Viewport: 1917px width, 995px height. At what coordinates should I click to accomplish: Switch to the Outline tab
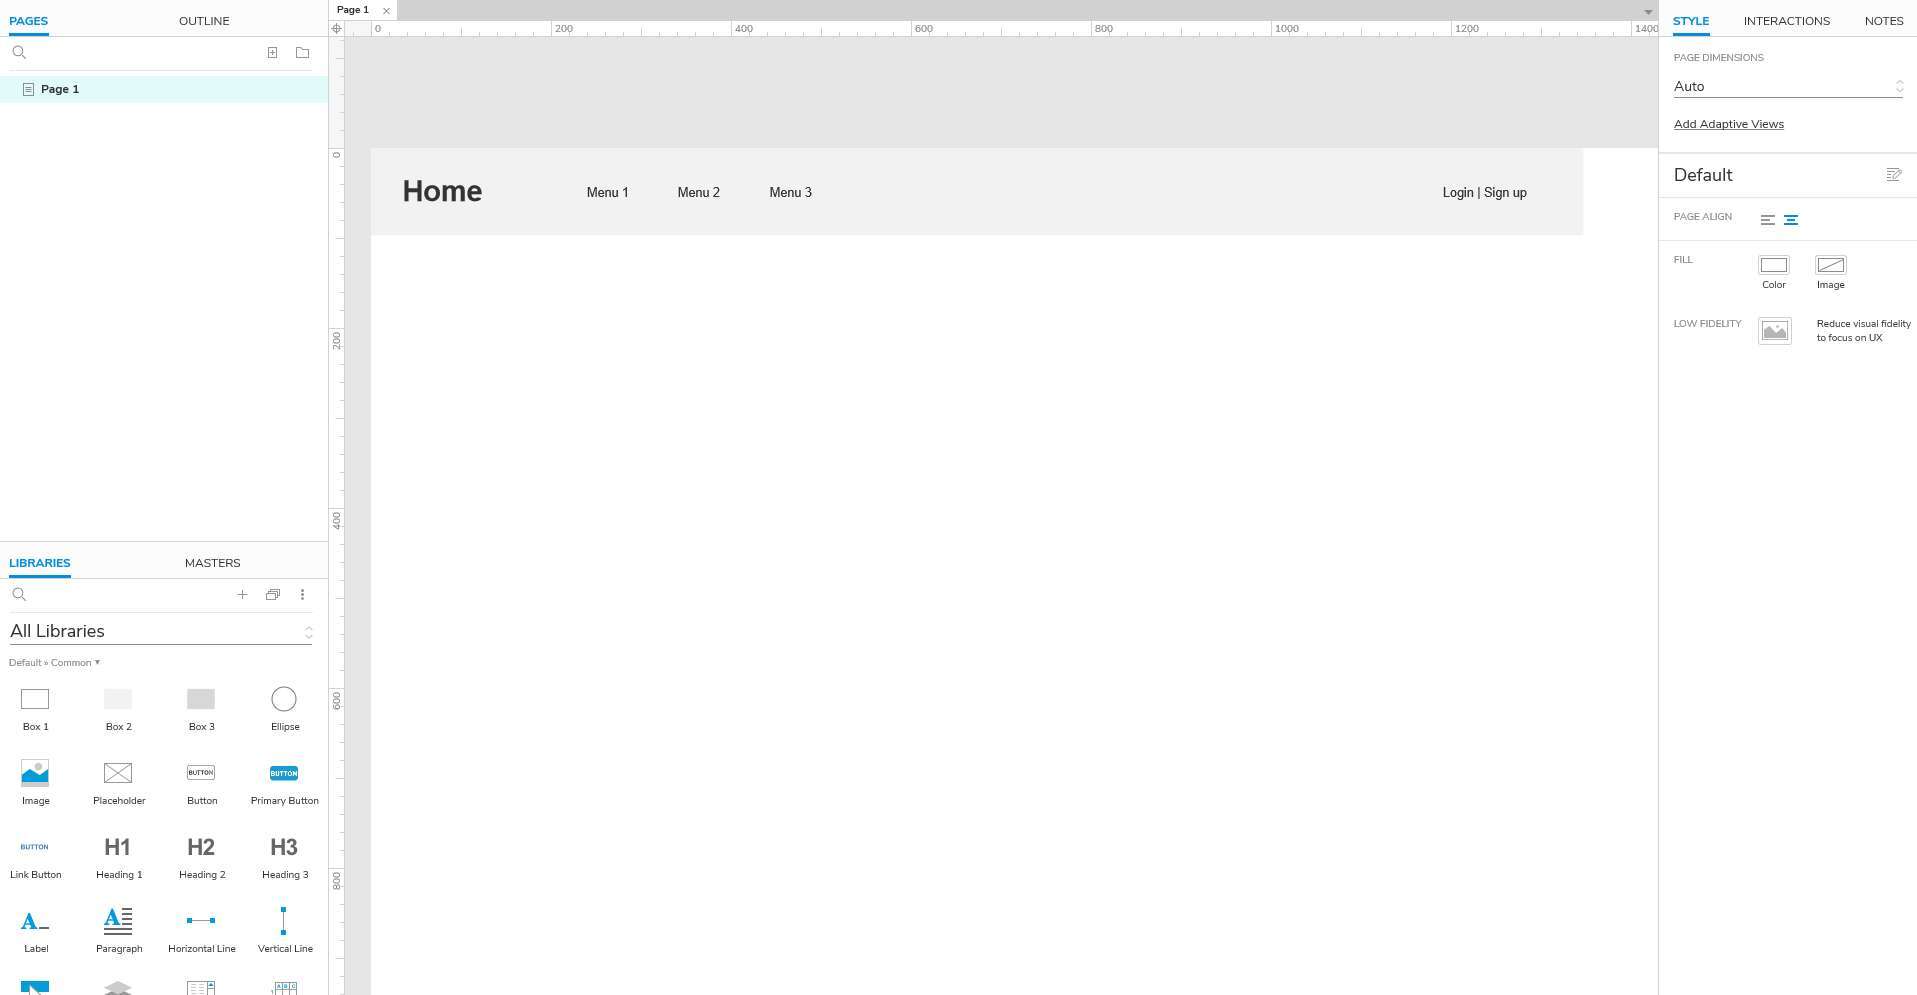204,21
